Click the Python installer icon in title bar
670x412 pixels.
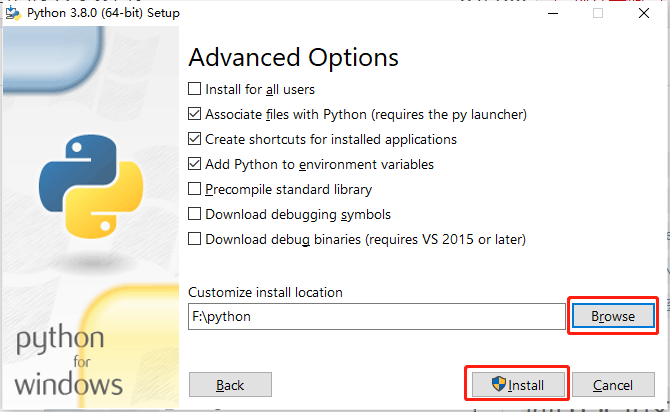(x=13, y=13)
